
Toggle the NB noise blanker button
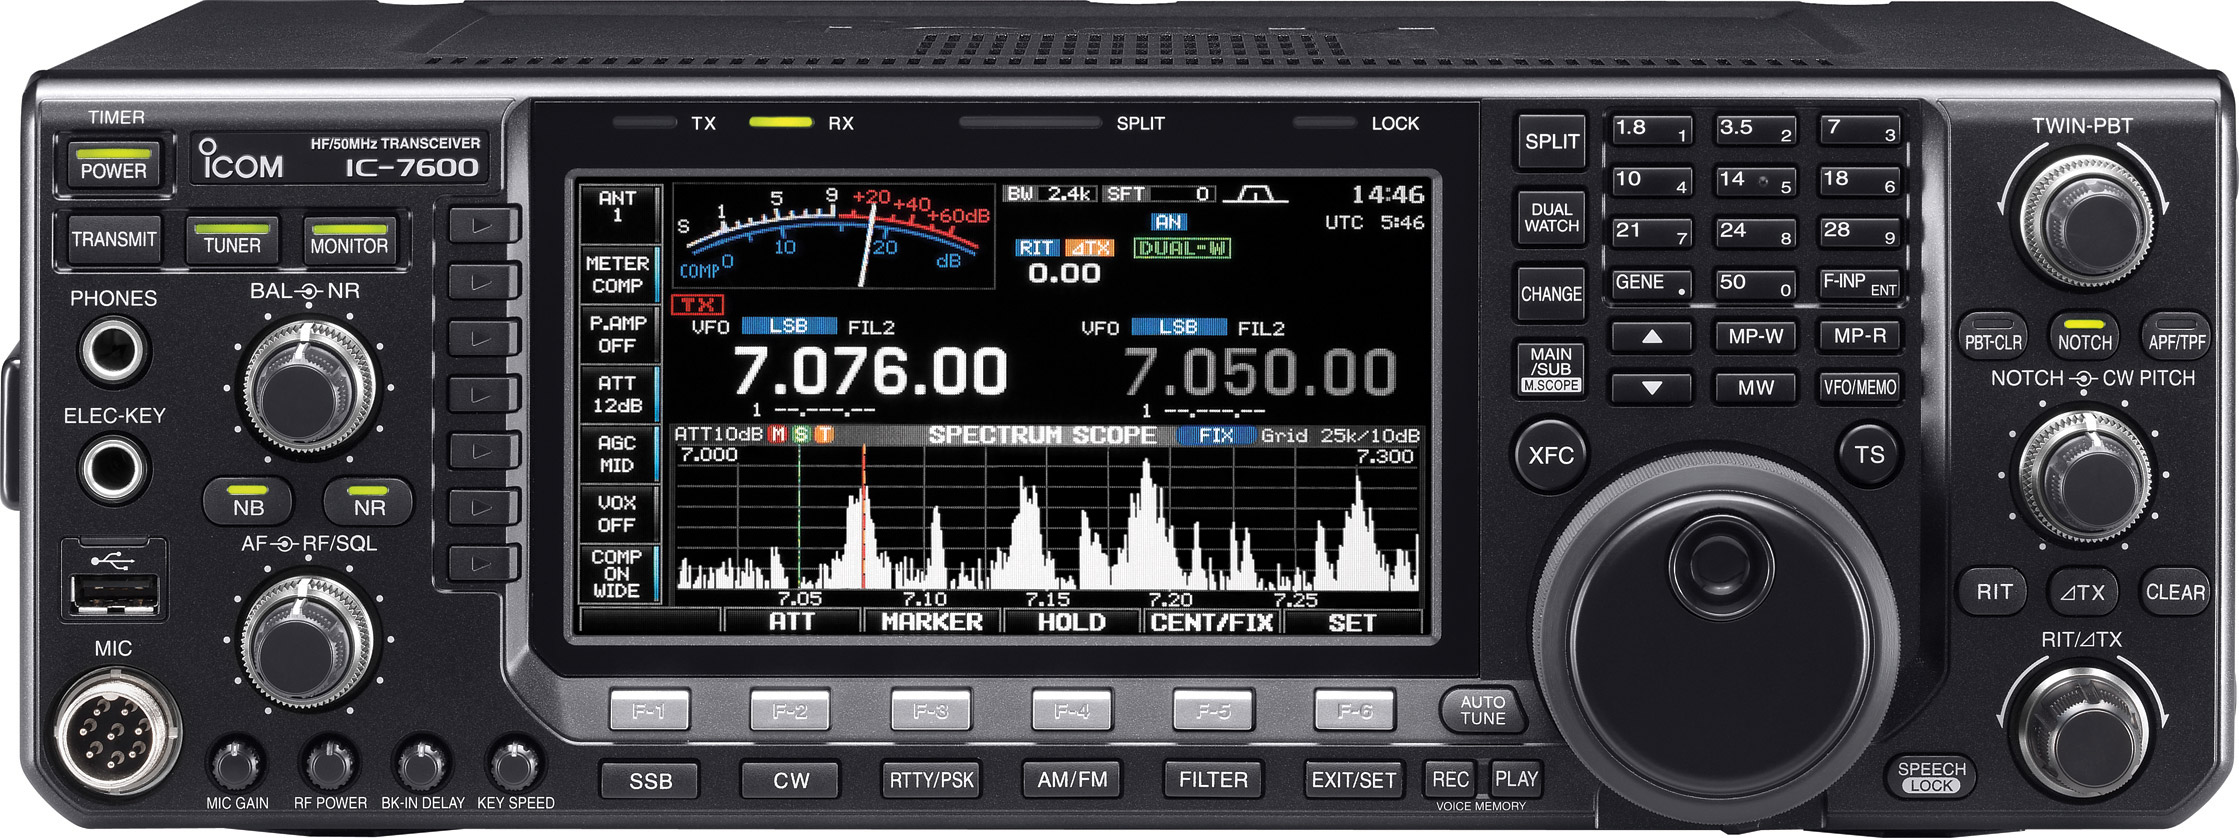click(248, 502)
